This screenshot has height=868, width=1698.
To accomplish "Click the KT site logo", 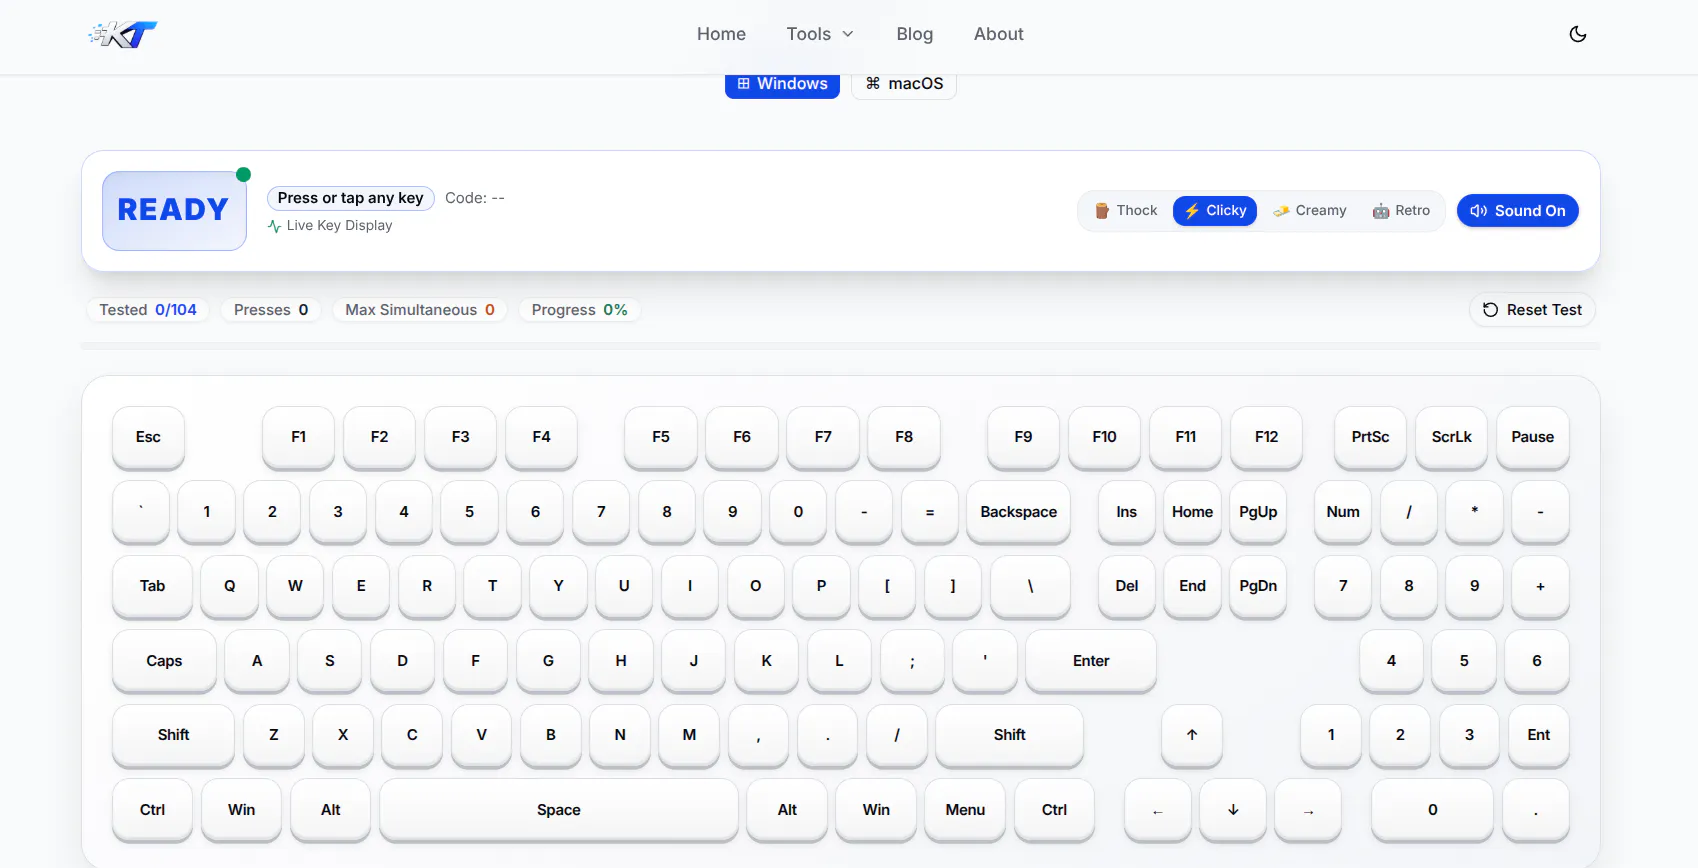I will [123, 35].
